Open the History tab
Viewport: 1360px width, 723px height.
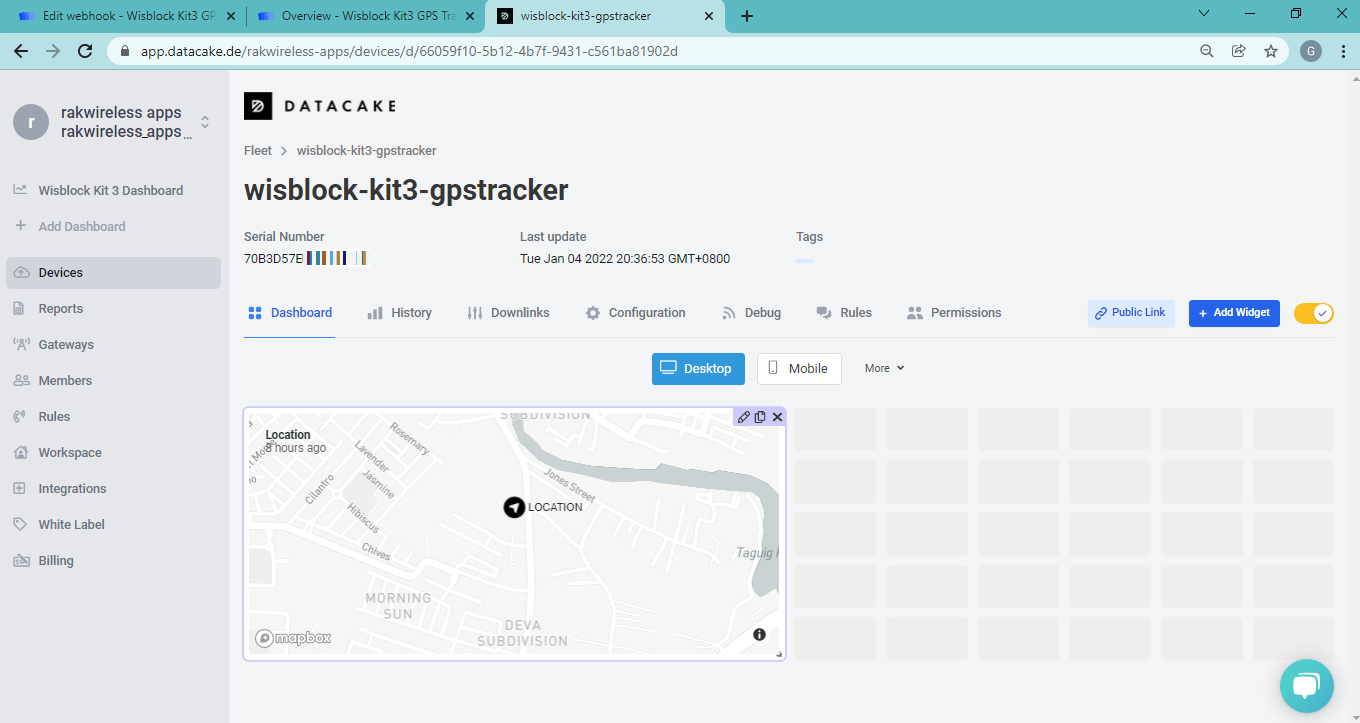click(x=400, y=313)
